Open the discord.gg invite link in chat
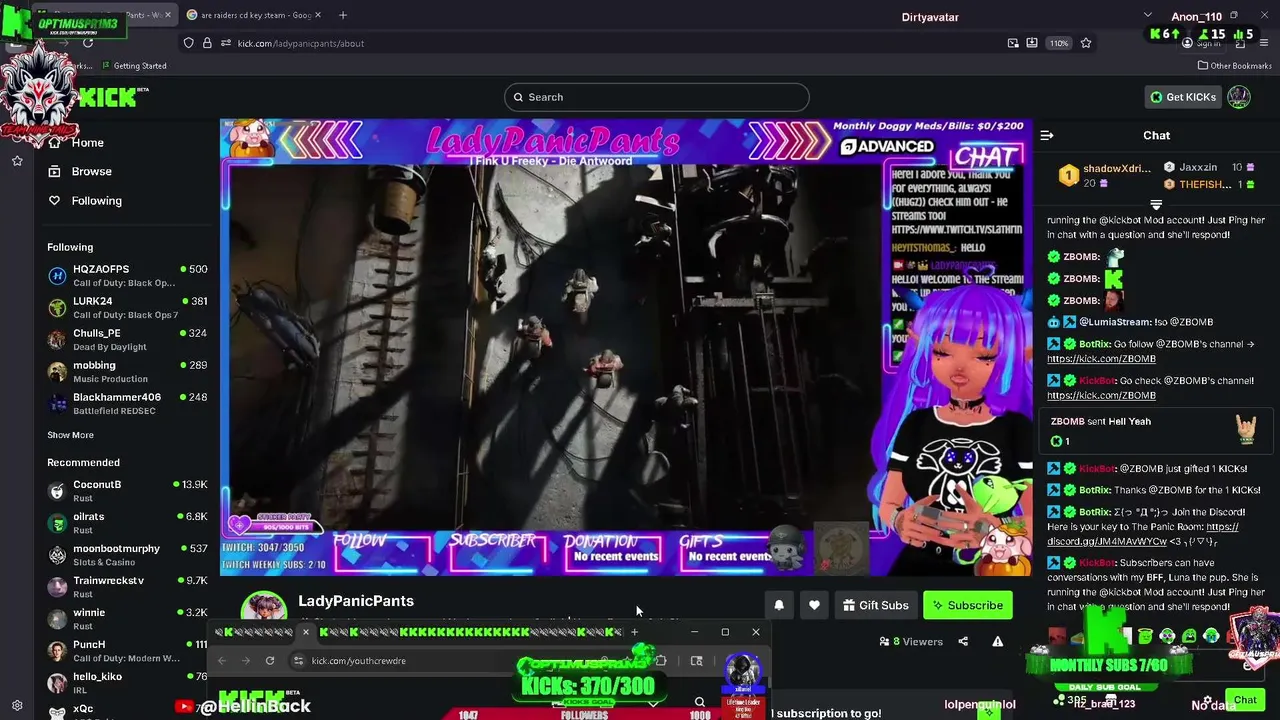This screenshot has height=720, width=1280. click(x=1143, y=534)
